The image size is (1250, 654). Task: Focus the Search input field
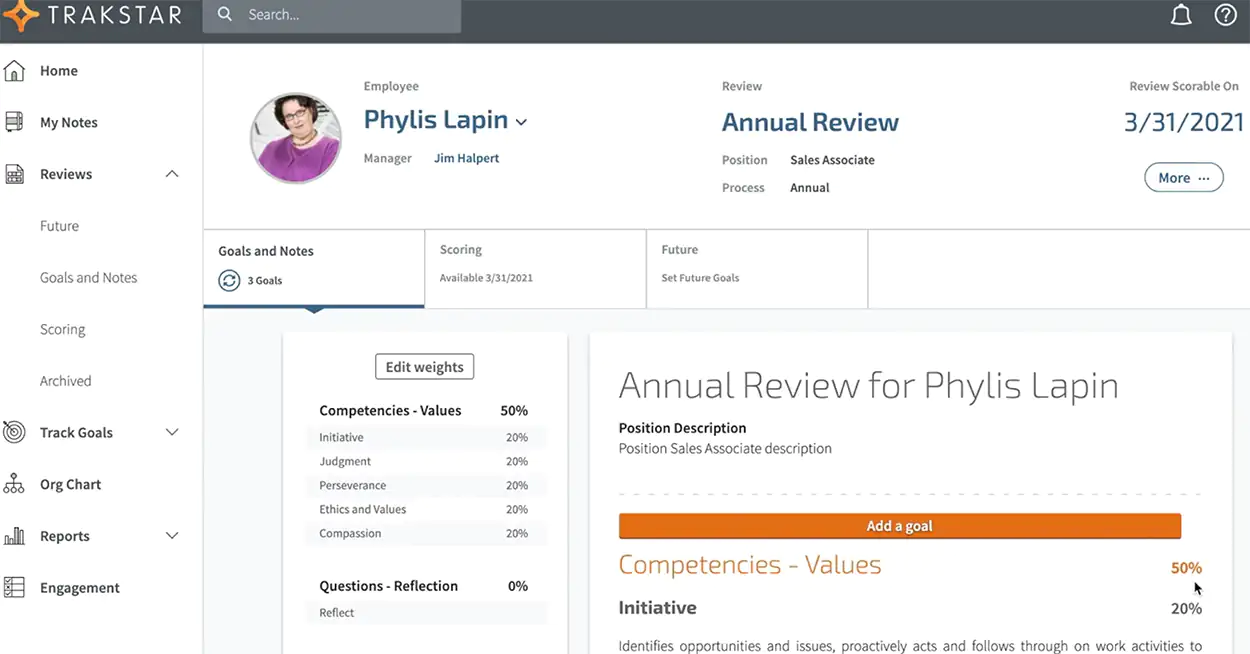[x=332, y=15]
